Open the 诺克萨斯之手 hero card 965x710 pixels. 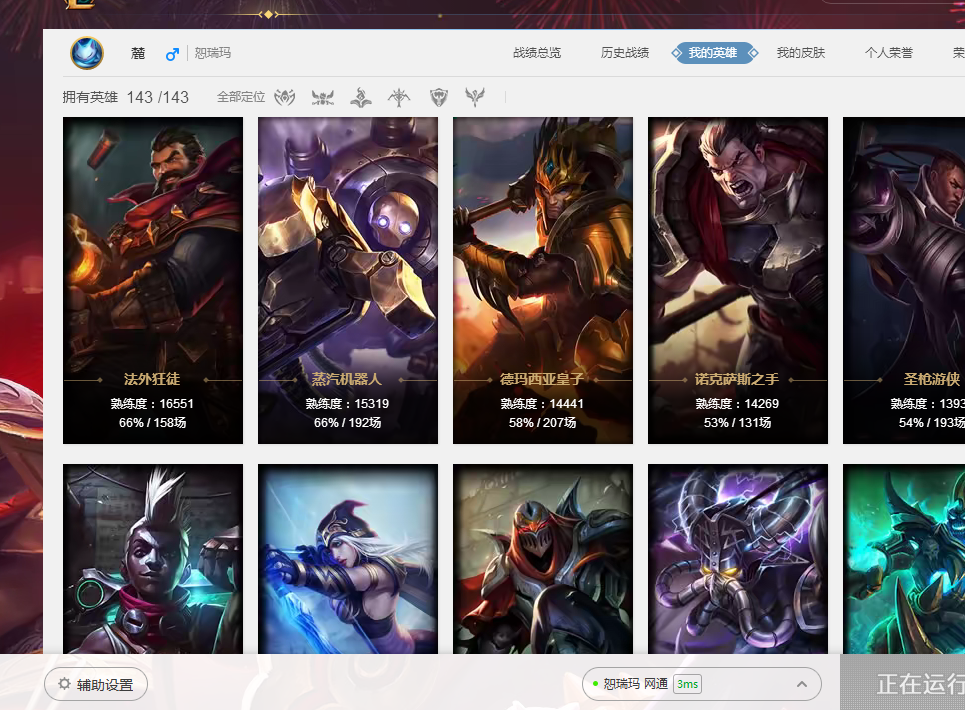738,280
